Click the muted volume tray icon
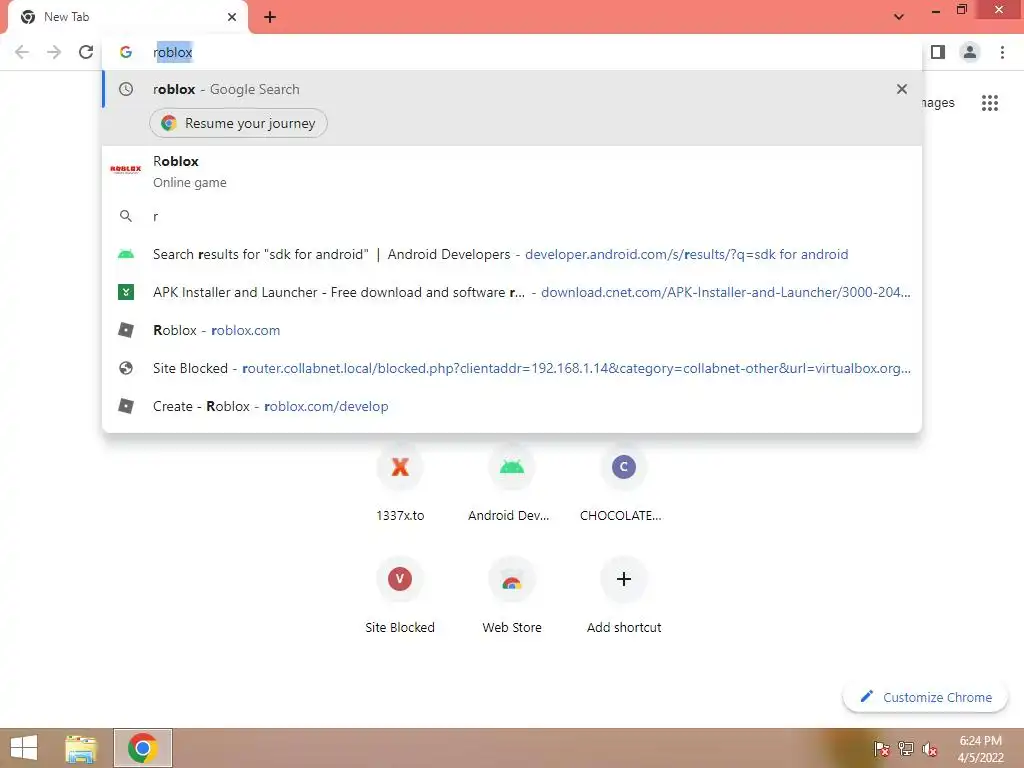 point(930,748)
